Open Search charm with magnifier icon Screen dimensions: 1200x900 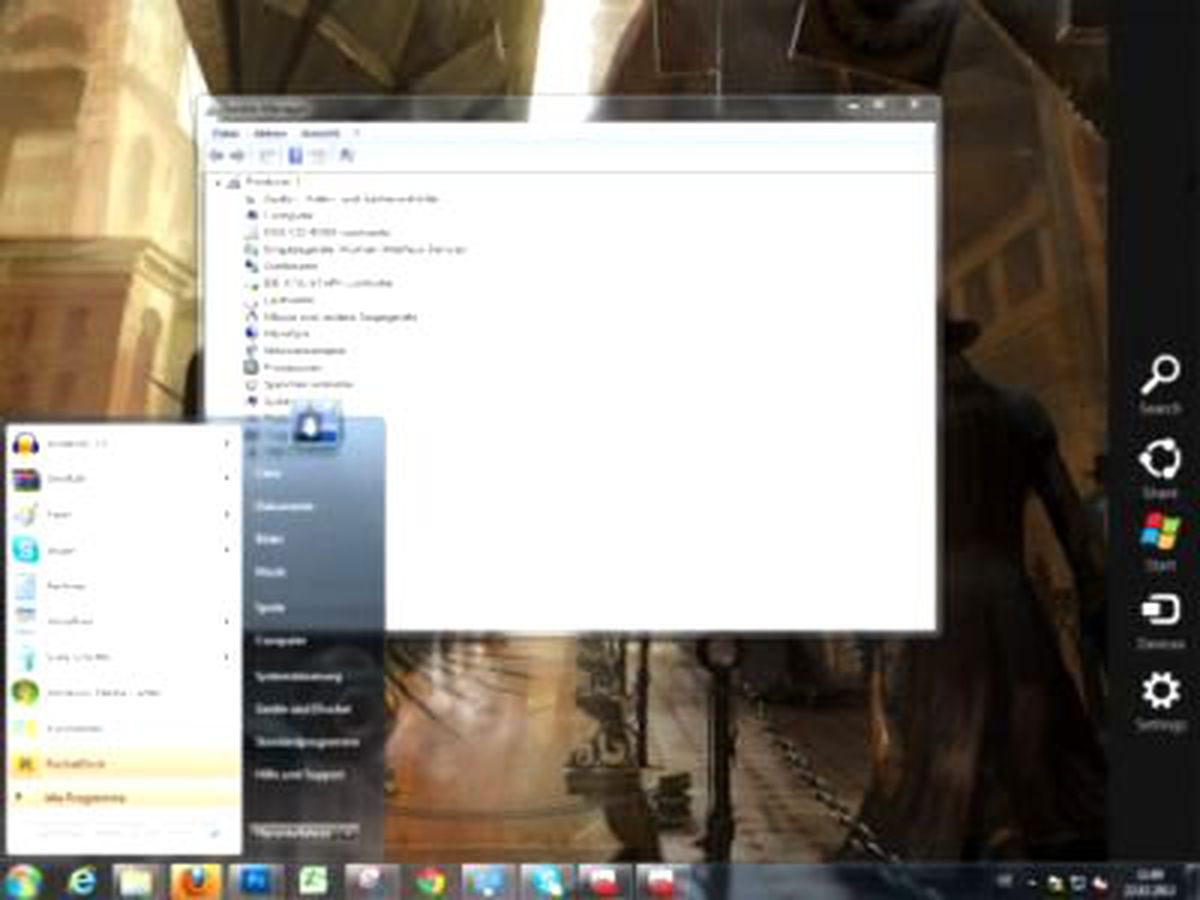[x=1160, y=385]
